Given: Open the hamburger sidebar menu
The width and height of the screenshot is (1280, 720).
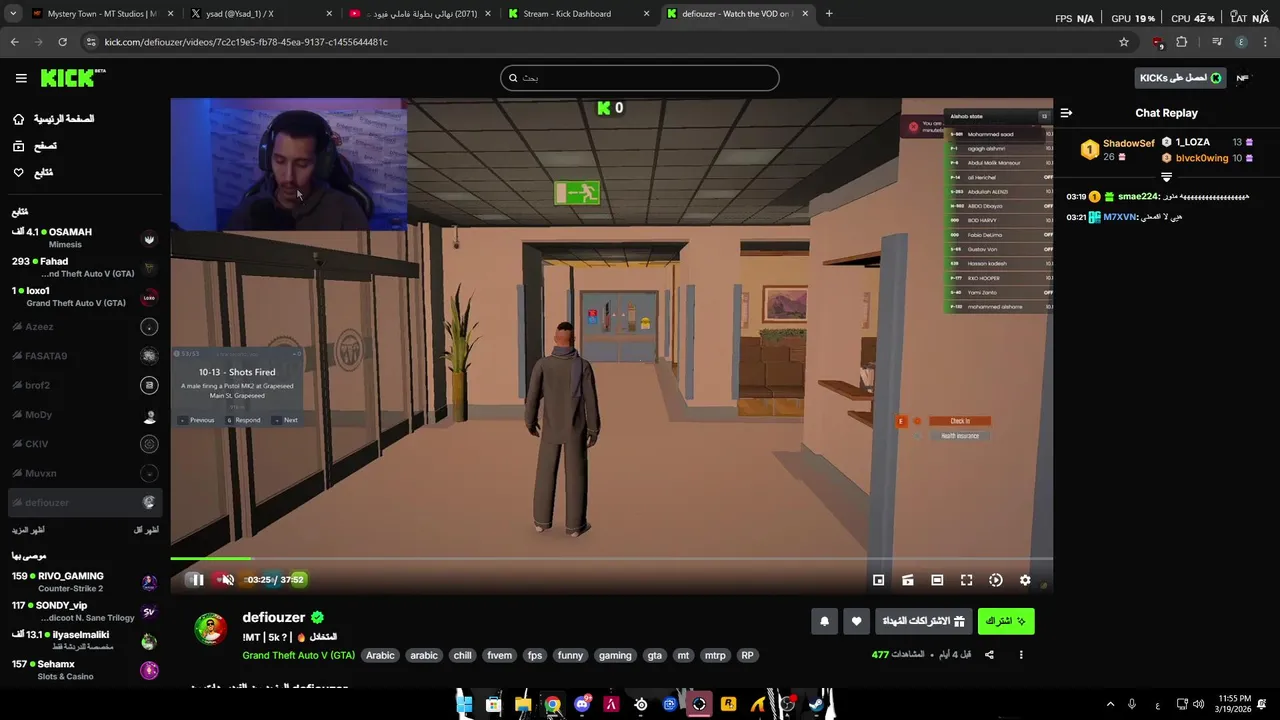Looking at the screenshot, I should tap(21, 78).
